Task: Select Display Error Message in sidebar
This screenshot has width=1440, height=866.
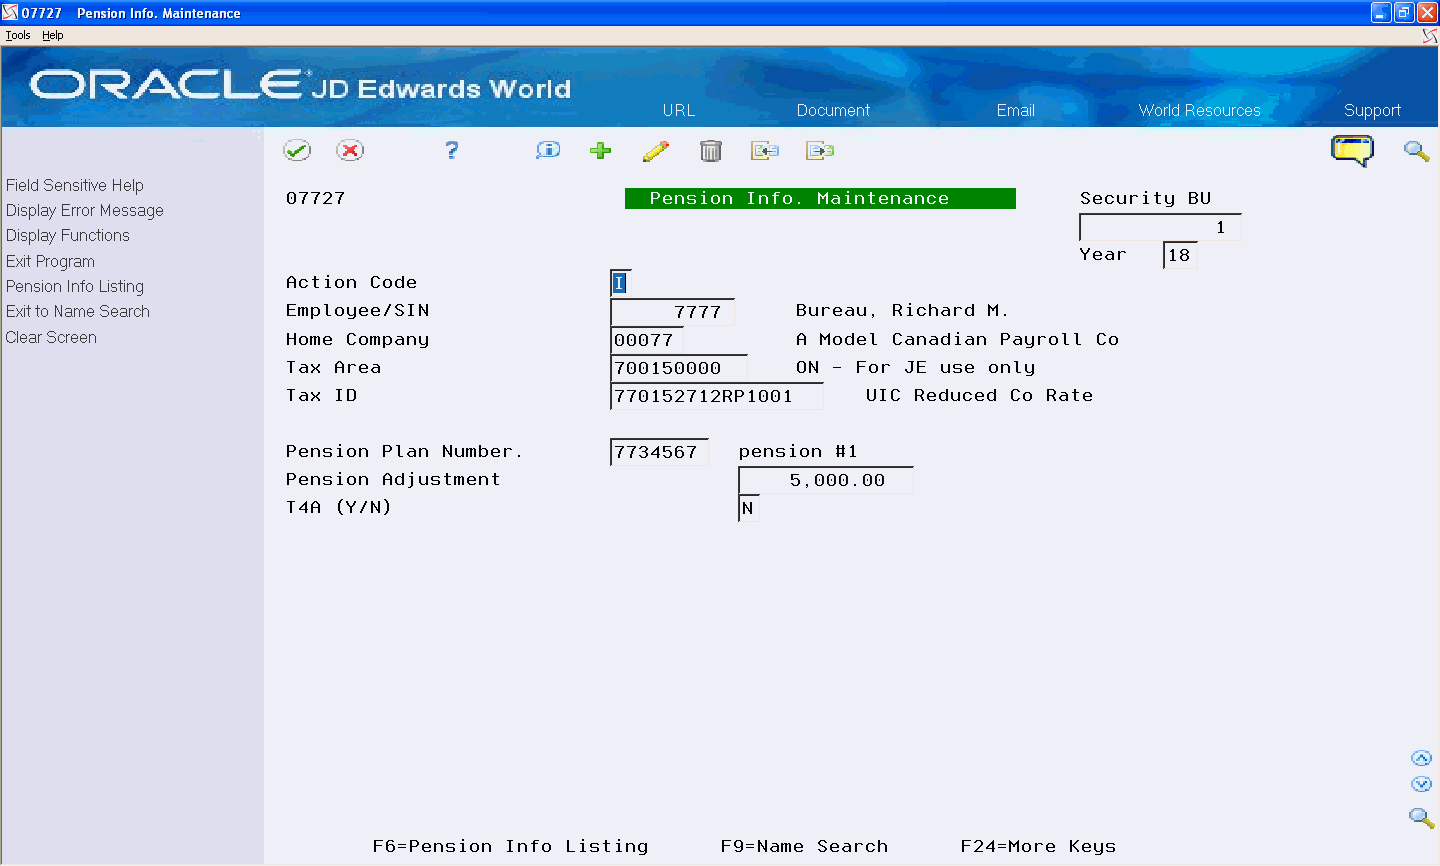Action: click(x=85, y=210)
